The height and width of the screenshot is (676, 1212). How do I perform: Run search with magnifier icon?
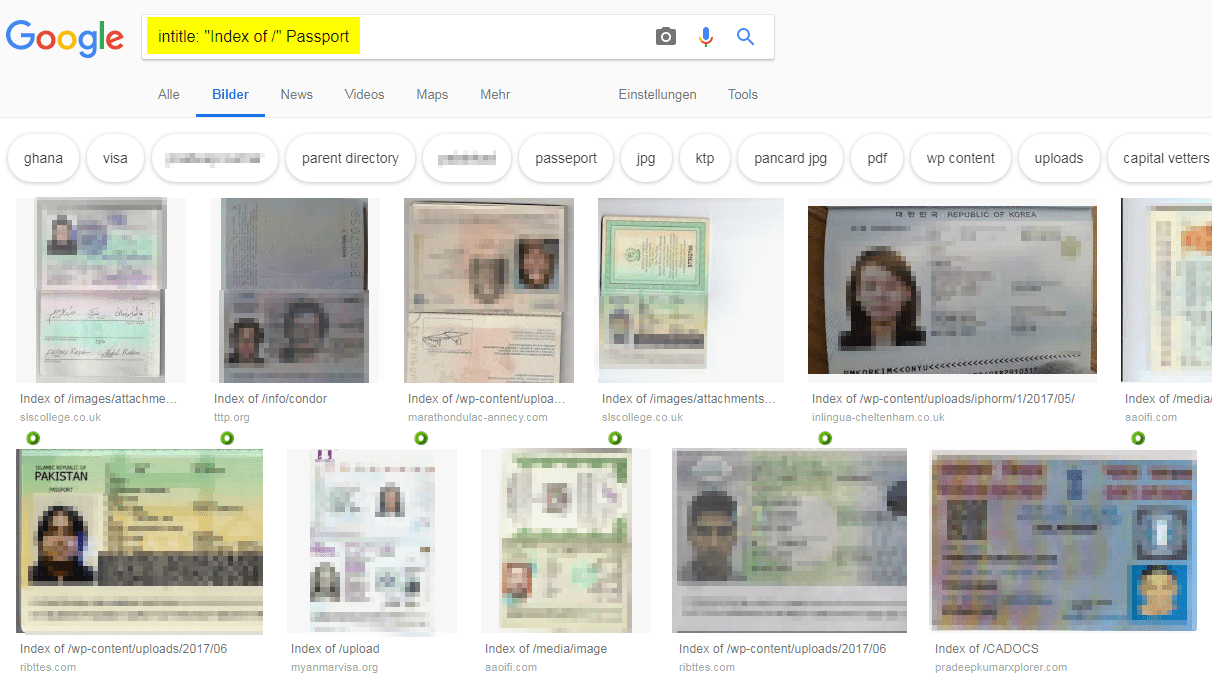click(x=745, y=37)
